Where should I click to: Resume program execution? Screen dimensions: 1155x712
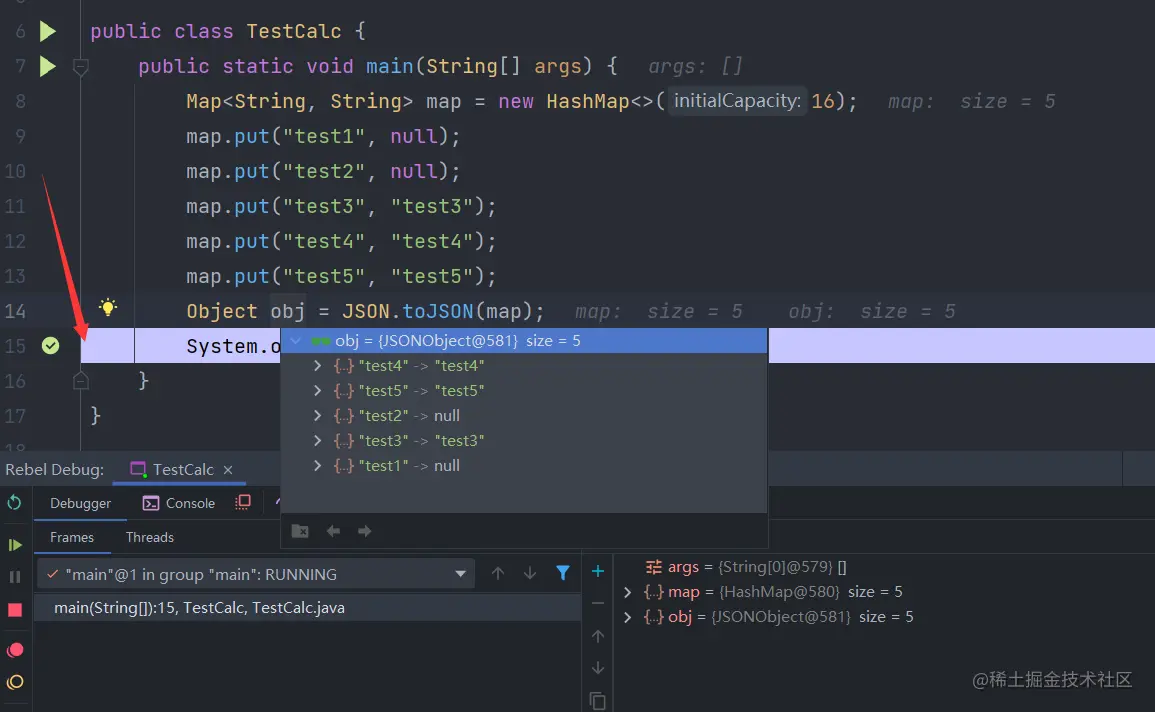[x=15, y=545]
